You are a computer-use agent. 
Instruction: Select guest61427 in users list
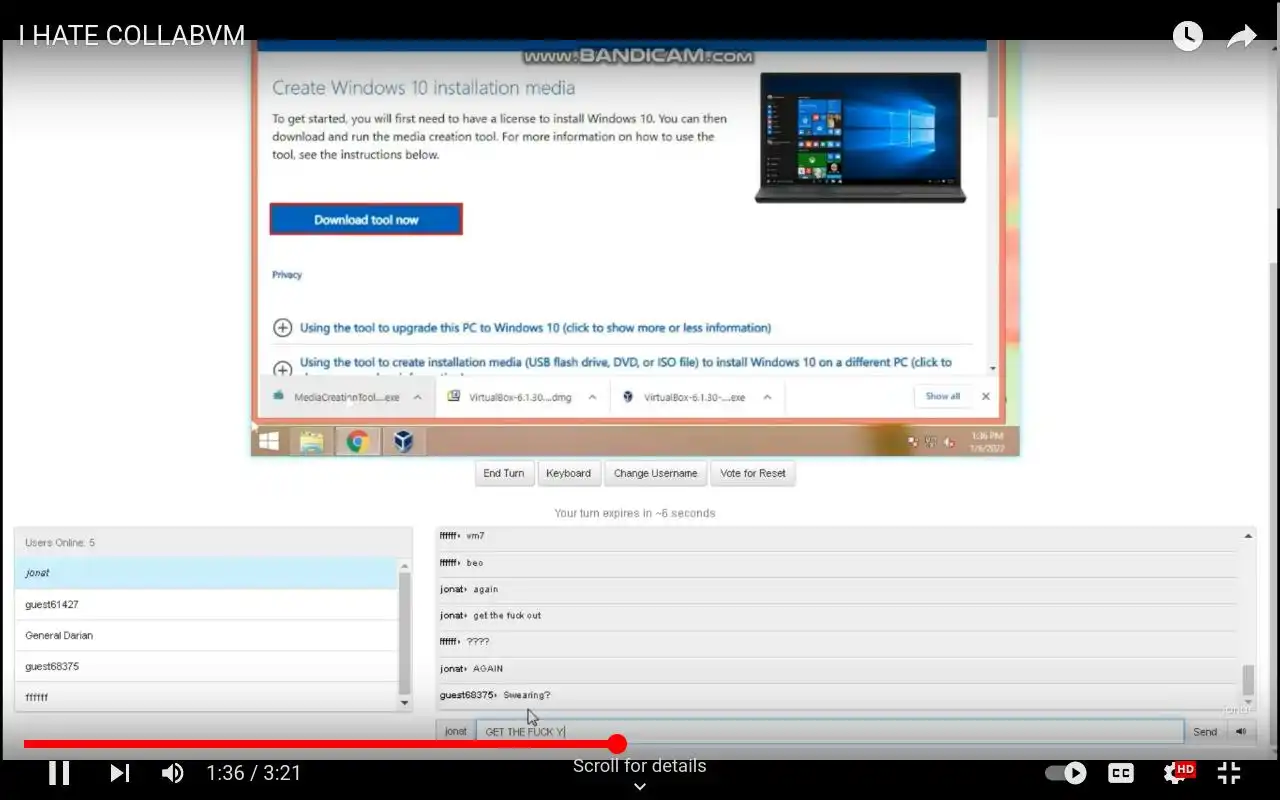pos(206,604)
